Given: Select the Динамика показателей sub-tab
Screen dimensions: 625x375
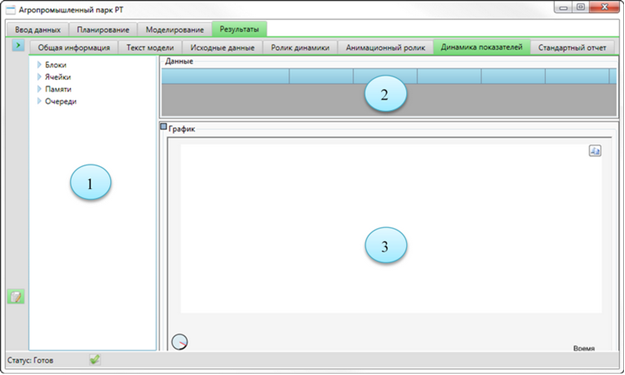Looking at the screenshot, I should [482, 47].
